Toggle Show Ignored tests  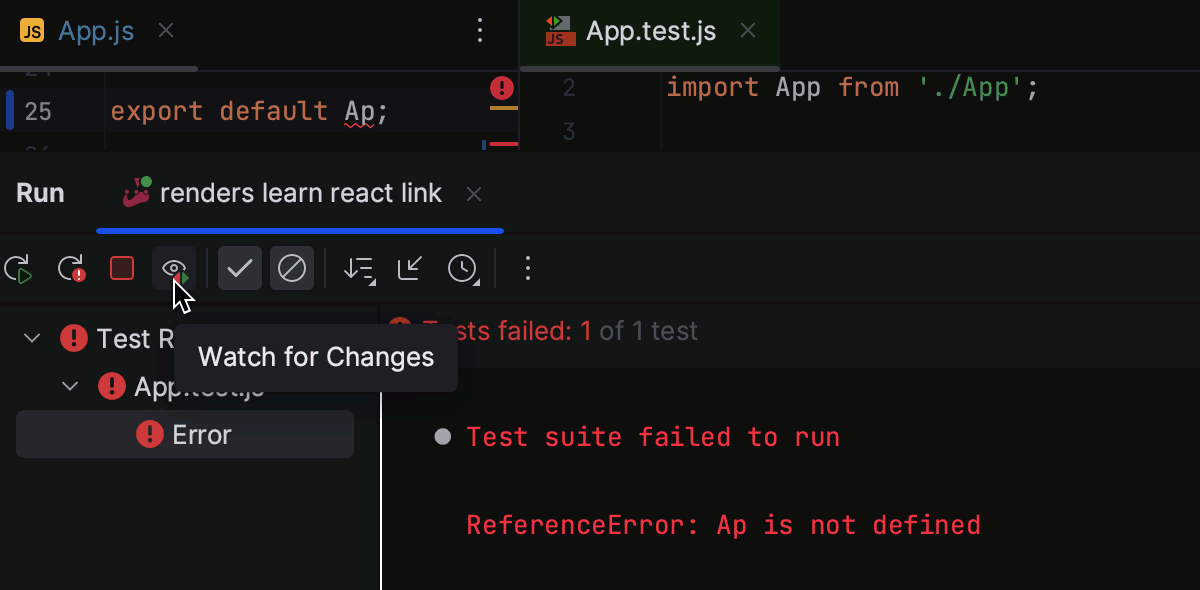click(292, 268)
